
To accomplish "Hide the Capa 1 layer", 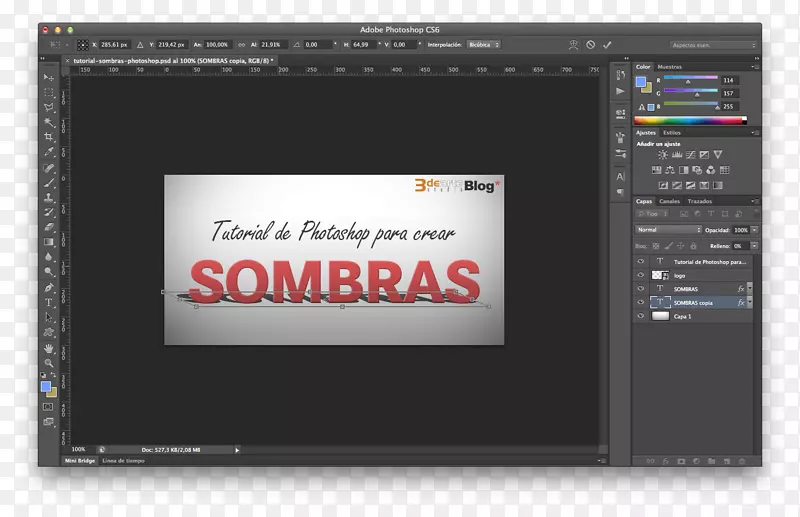I will [x=641, y=316].
